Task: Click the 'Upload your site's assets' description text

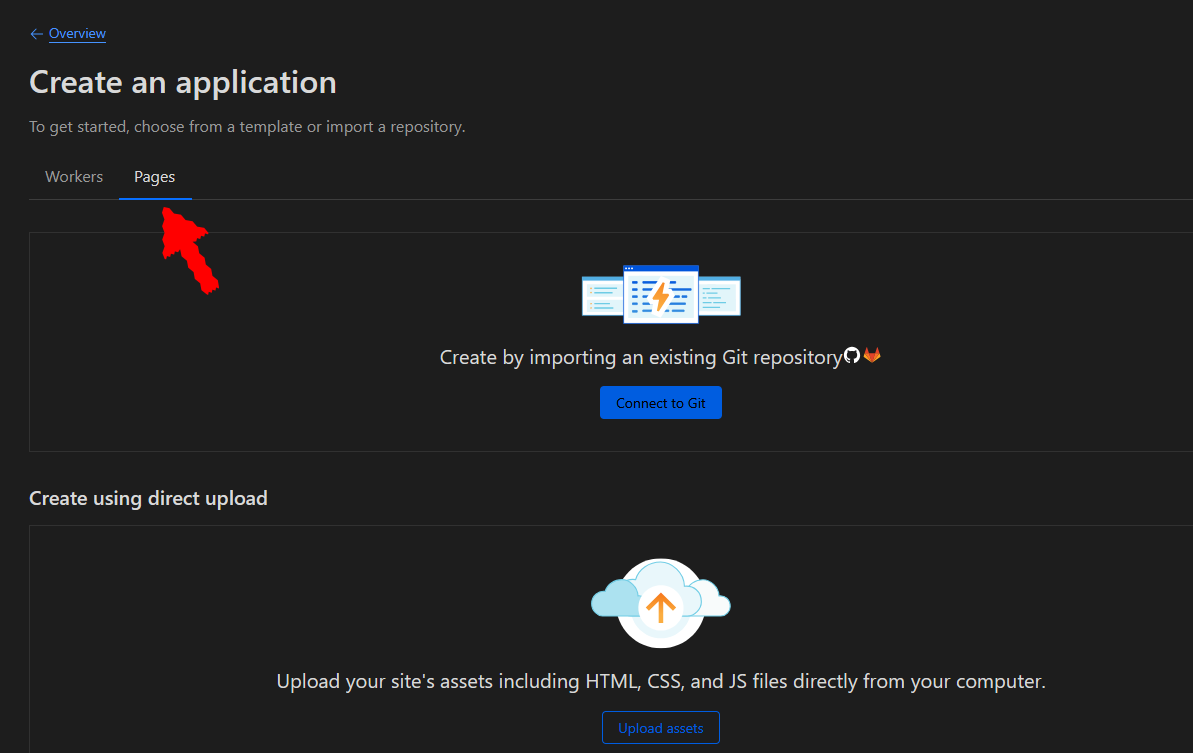Action: click(x=660, y=682)
